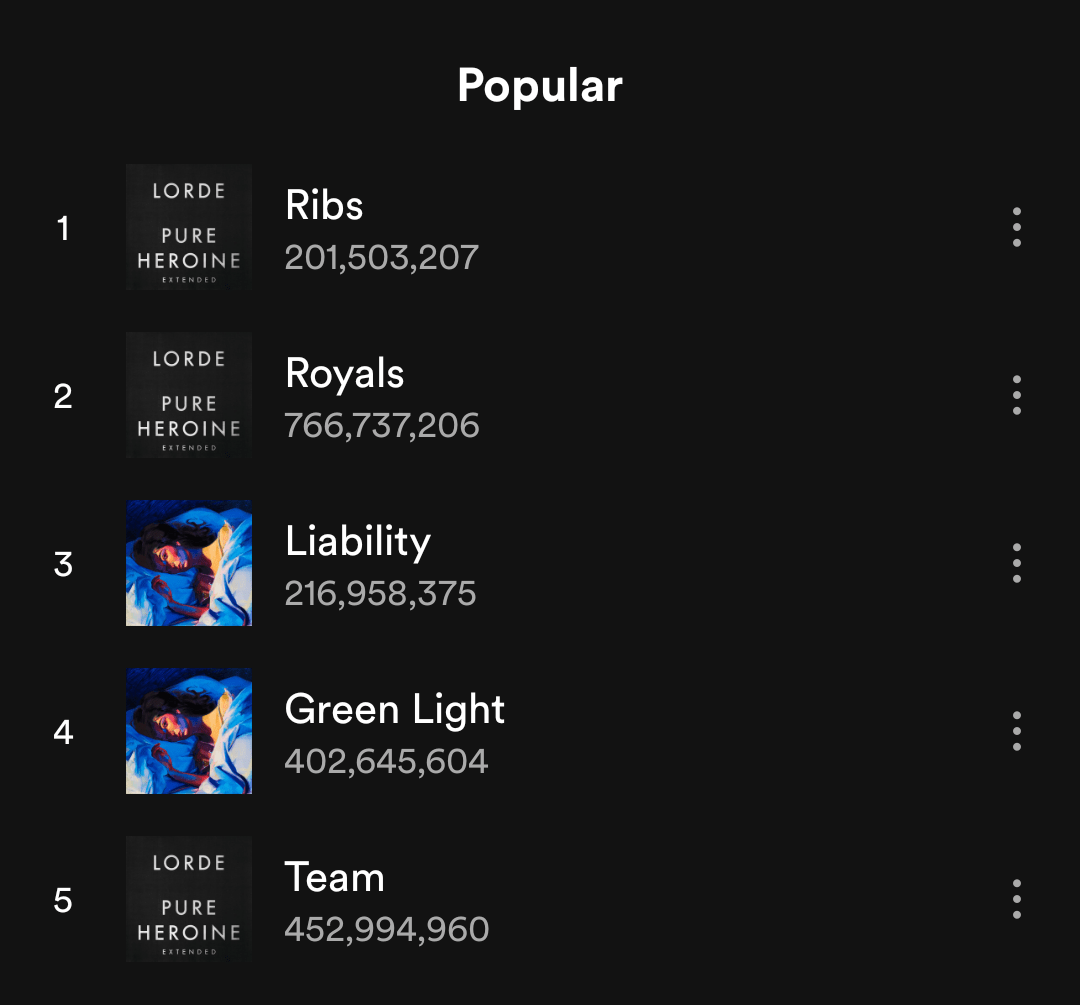Image resolution: width=1080 pixels, height=1005 pixels.
Task: Click the Pure Heroine cover beside Team
Action: click(189, 899)
